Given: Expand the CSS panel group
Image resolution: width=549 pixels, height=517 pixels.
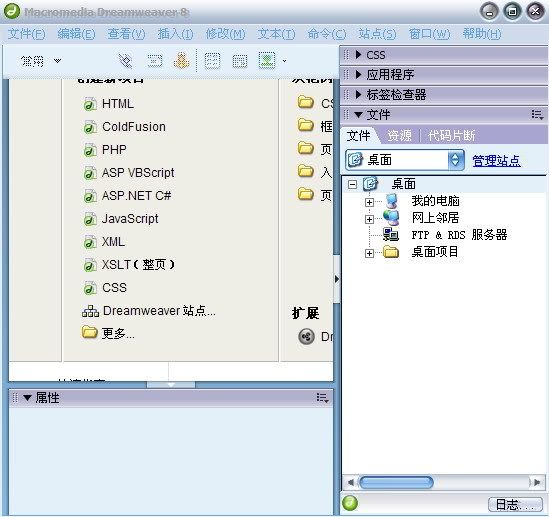Looking at the screenshot, I should tap(358, 55).
